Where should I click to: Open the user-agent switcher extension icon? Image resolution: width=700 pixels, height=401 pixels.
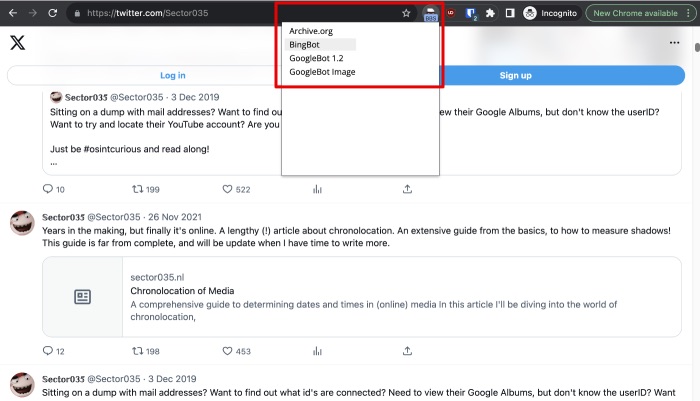tap(430, 13)
